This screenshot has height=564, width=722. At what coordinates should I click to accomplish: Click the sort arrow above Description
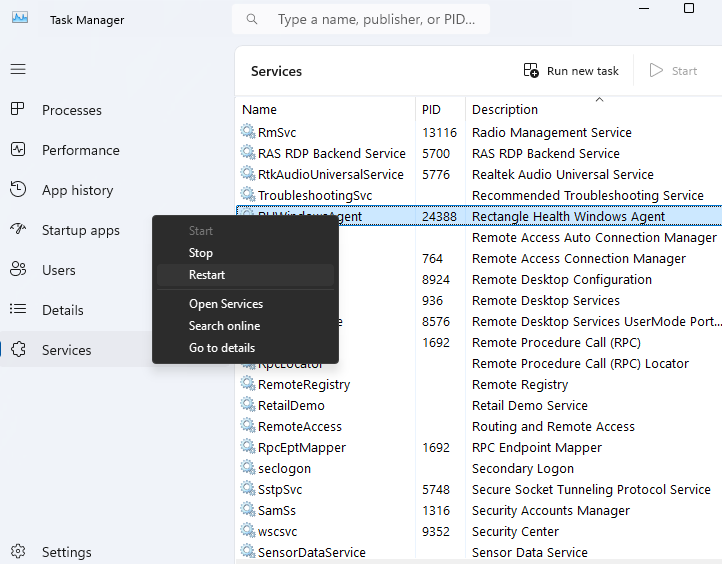pos(600,99)
